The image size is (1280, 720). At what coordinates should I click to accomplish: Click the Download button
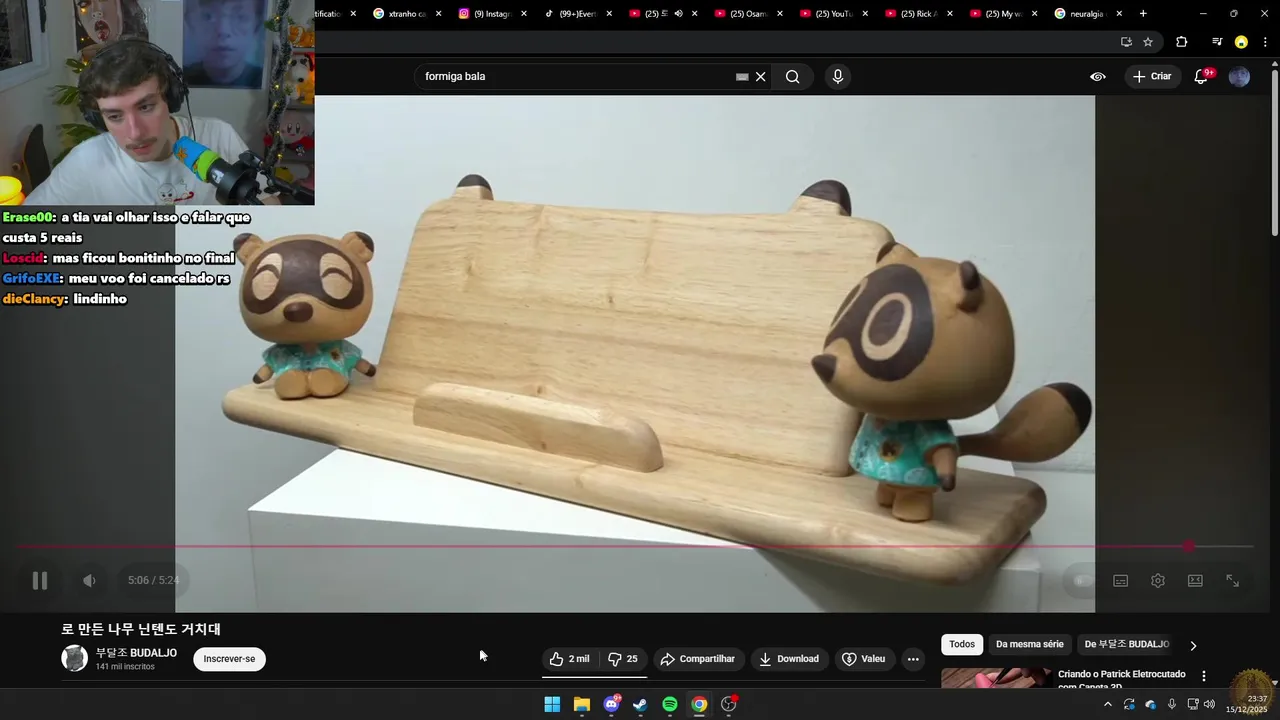[x=789, y=659]
